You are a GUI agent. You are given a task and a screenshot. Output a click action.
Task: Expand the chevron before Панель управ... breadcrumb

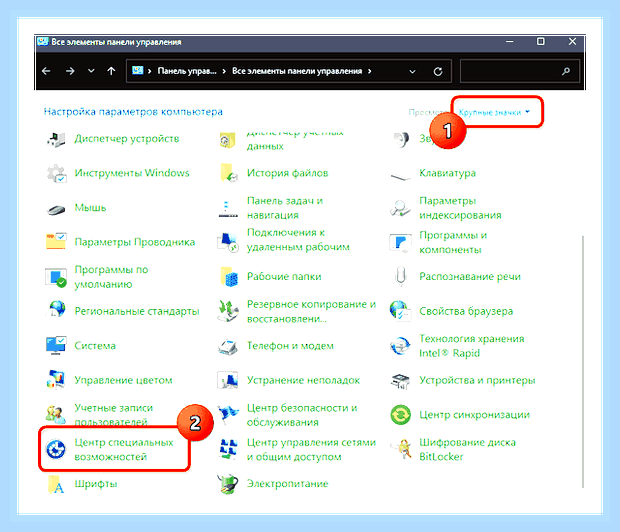[x=149, y=71]
